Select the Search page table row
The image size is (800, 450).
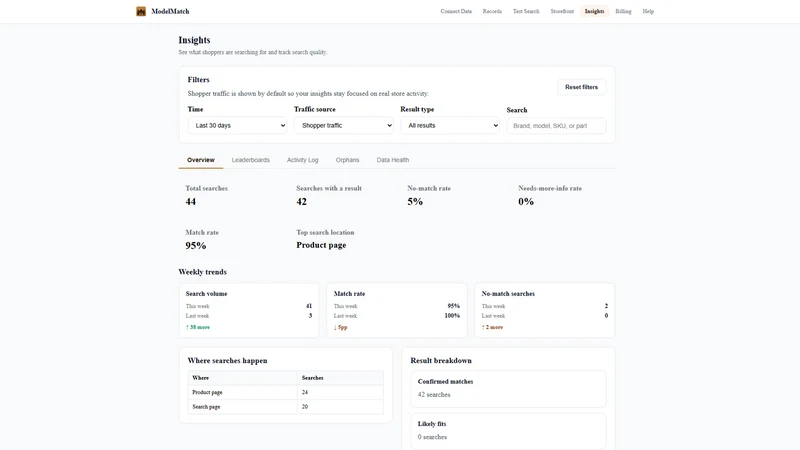(x=285, y=407)
